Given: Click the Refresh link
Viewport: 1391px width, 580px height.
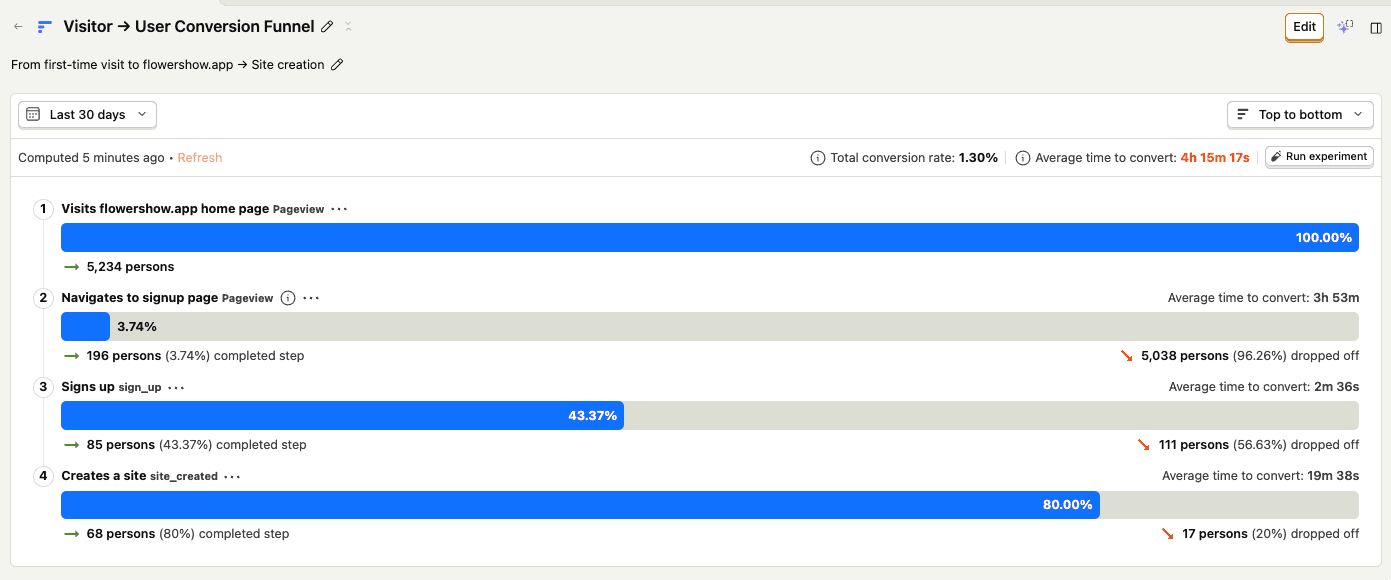Looking at the screenshot, I should 200,158.
